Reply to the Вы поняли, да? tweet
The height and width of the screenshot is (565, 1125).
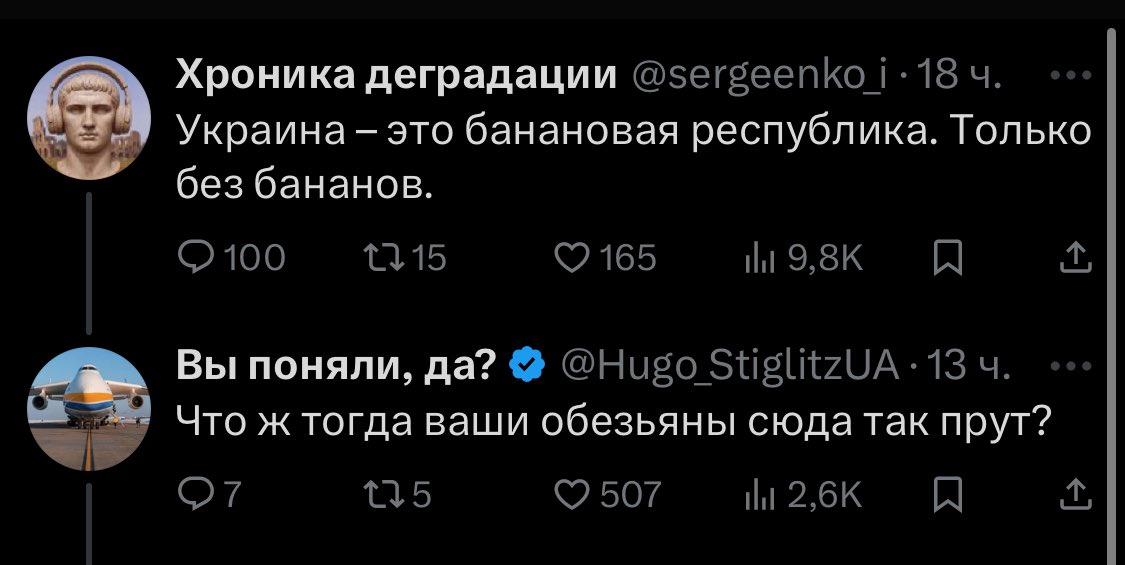tap(194, 493)
